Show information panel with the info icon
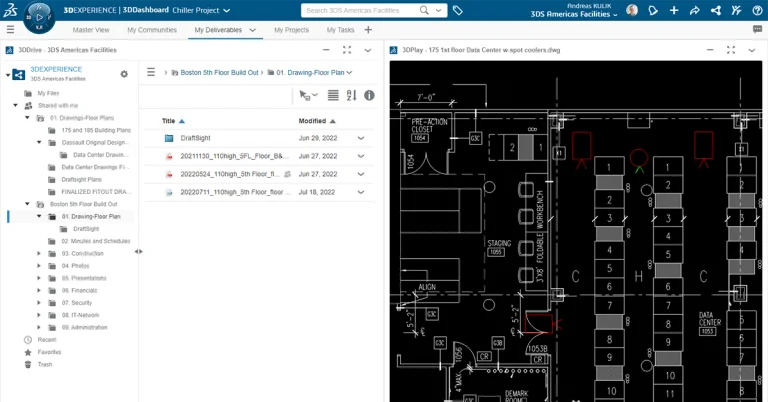 tap(369, 96)
